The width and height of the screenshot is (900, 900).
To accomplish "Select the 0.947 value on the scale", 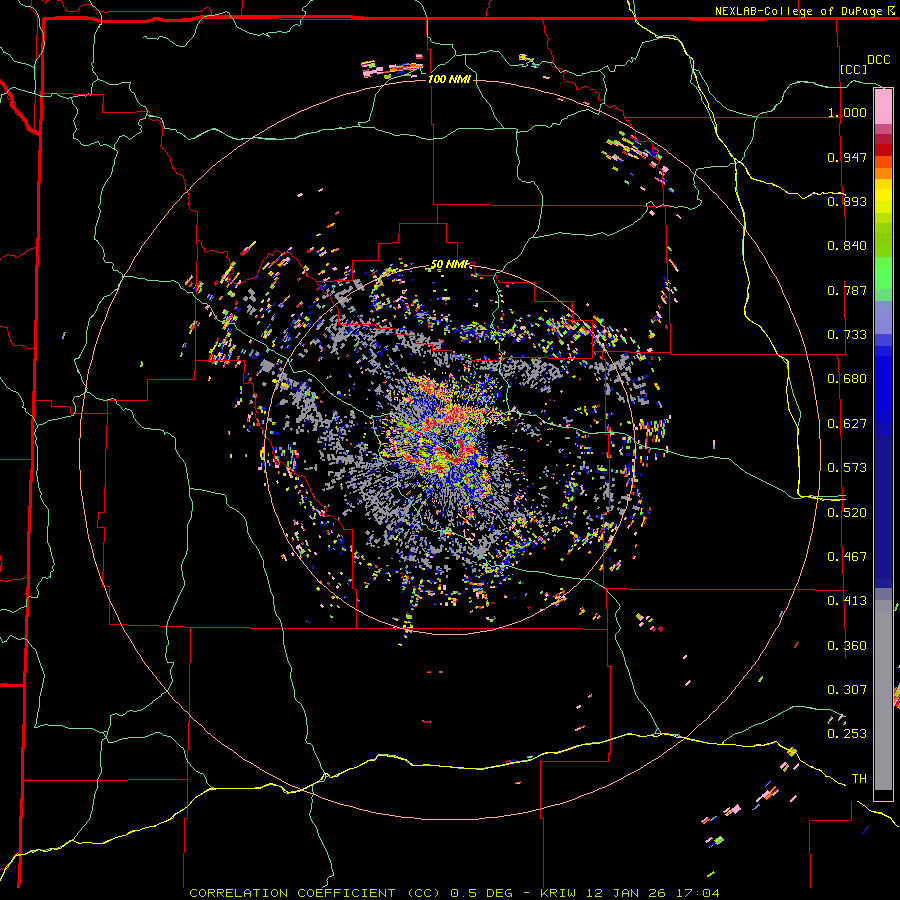I will (x=847, y=157).
